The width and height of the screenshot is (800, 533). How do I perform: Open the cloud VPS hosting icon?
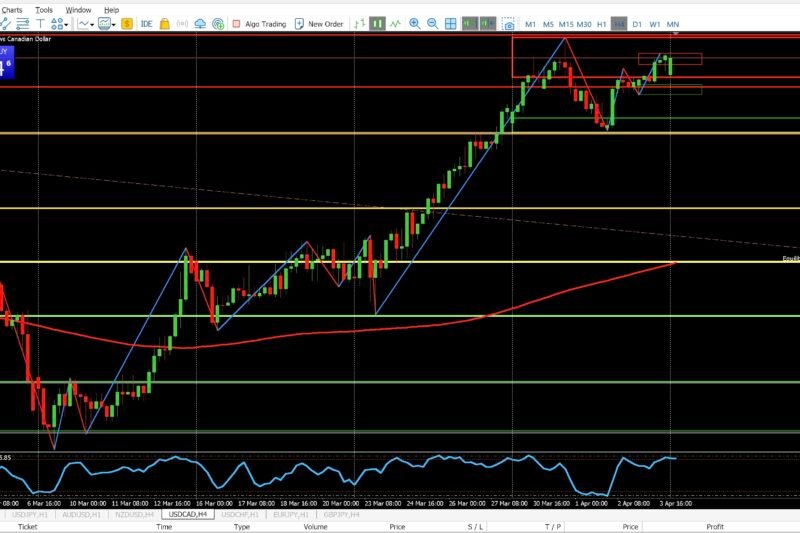pyautogui.click(x=201, y=23)
